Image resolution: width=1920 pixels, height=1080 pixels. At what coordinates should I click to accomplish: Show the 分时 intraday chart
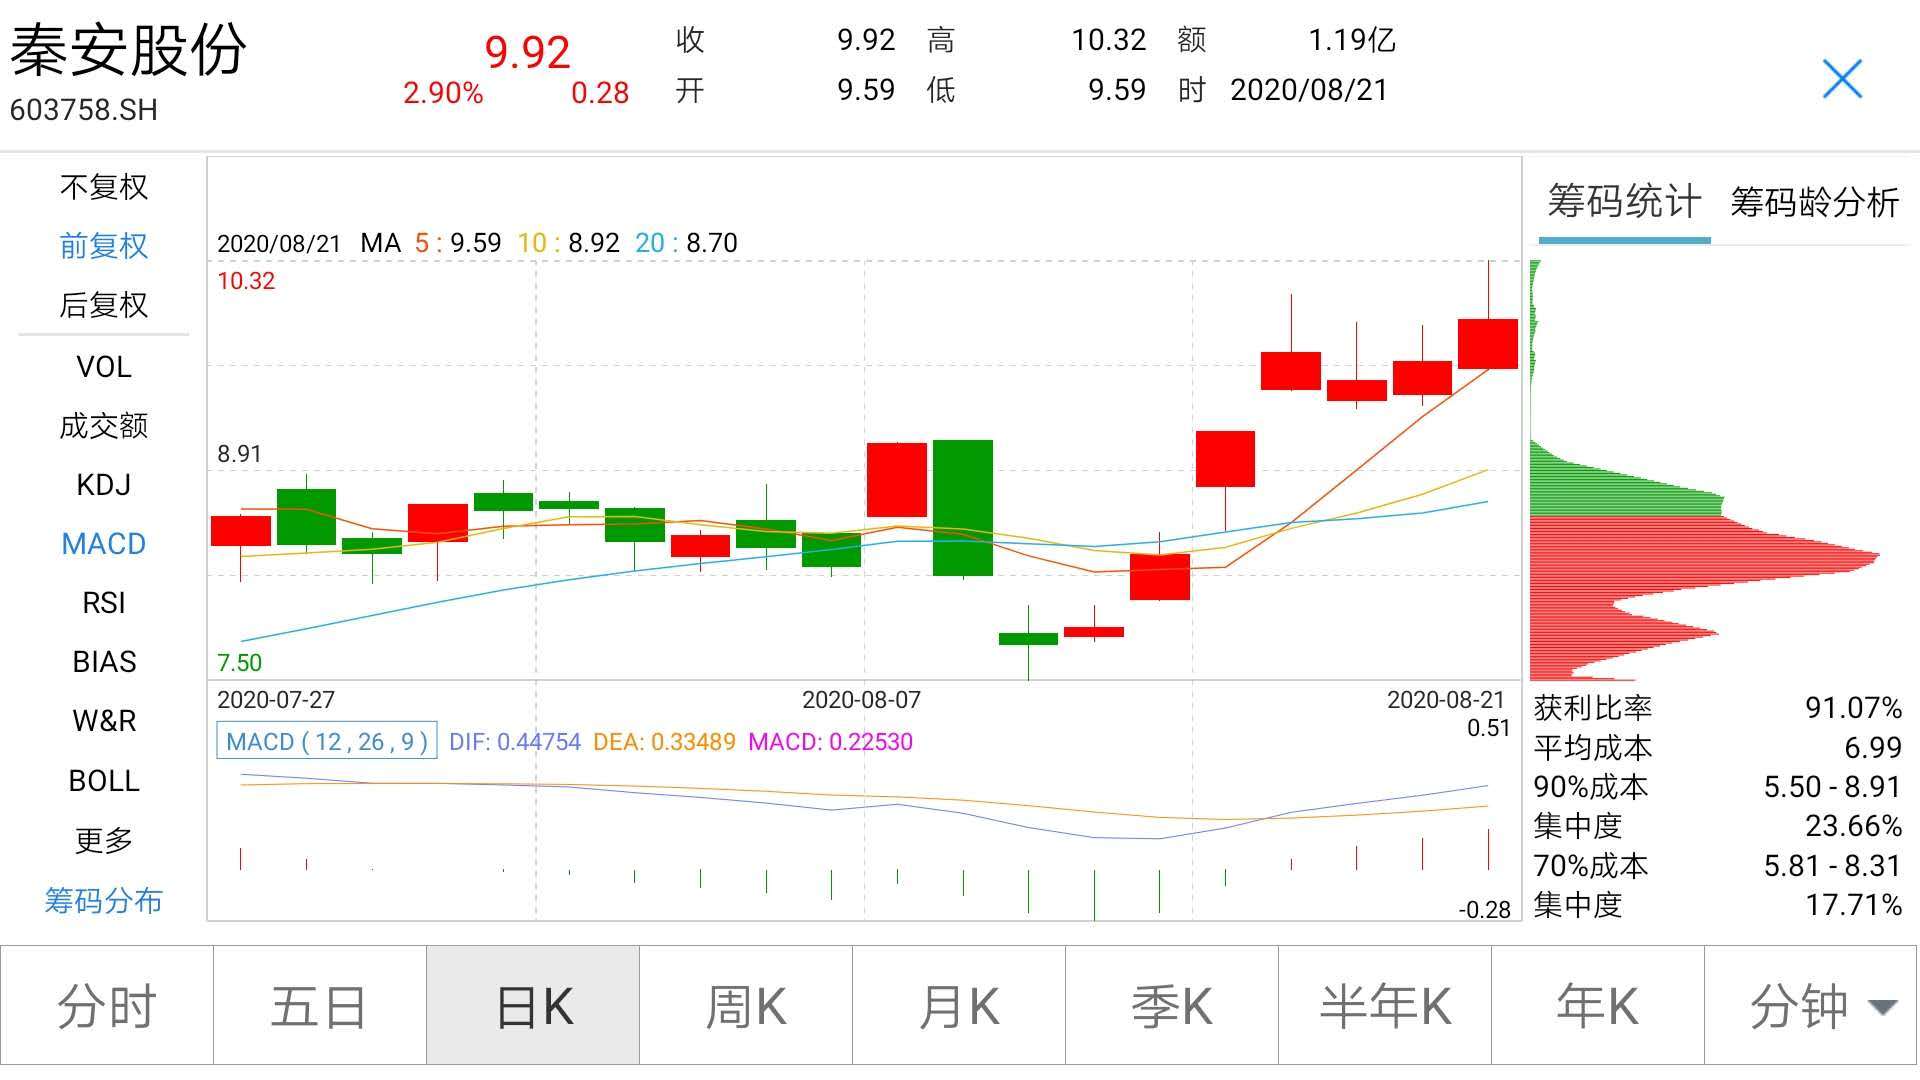click(x=107, y=1006)
